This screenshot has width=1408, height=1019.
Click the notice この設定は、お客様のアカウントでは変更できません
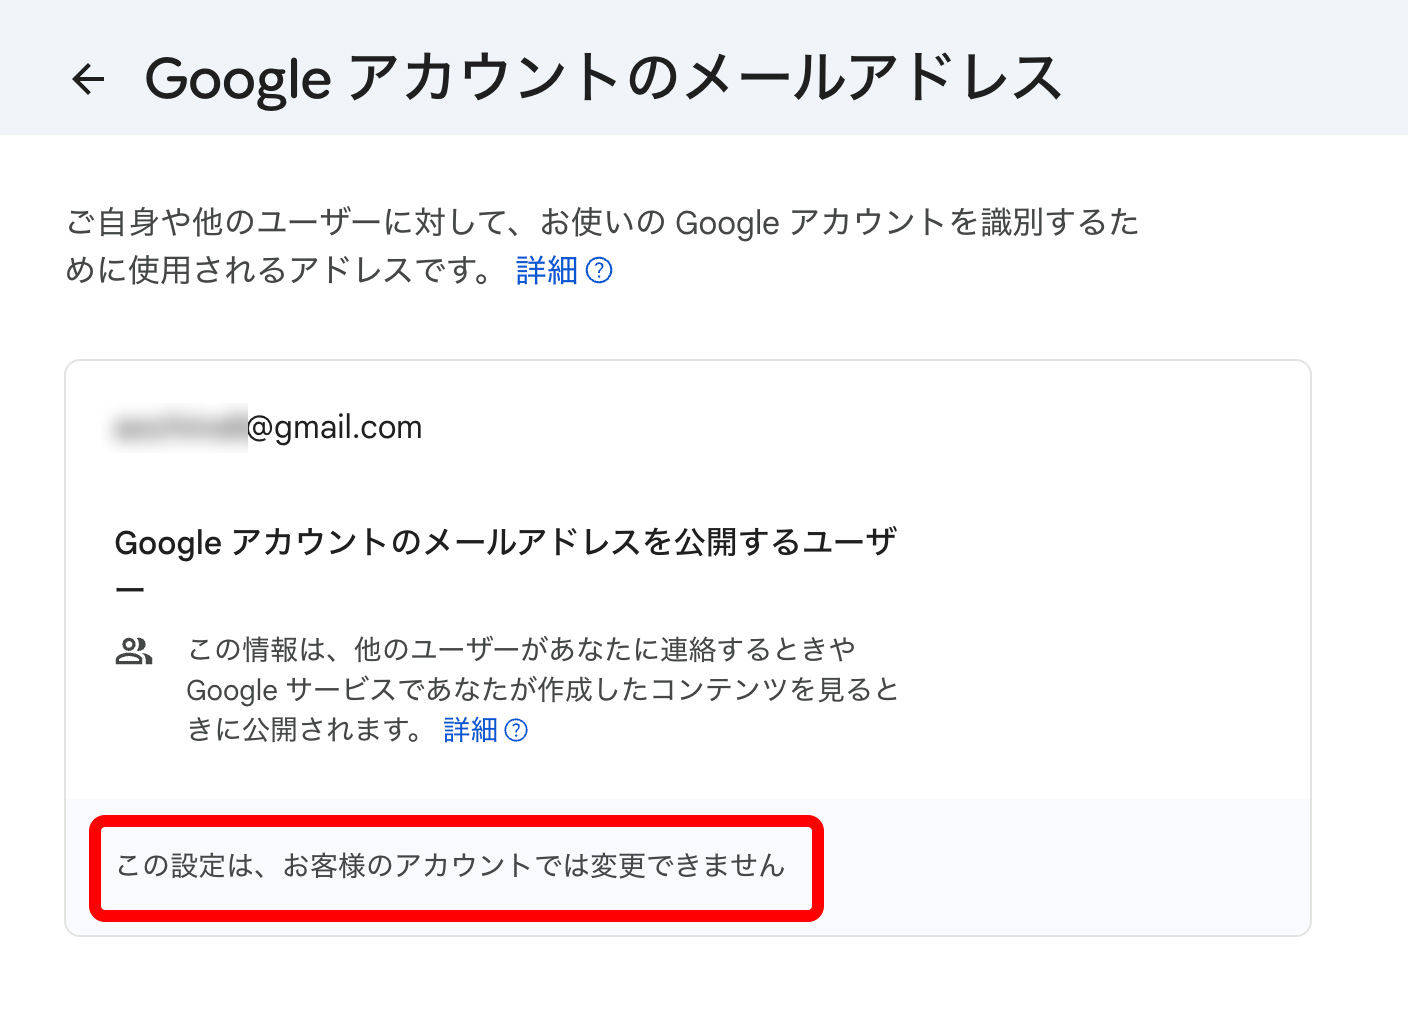click(451, 866)
